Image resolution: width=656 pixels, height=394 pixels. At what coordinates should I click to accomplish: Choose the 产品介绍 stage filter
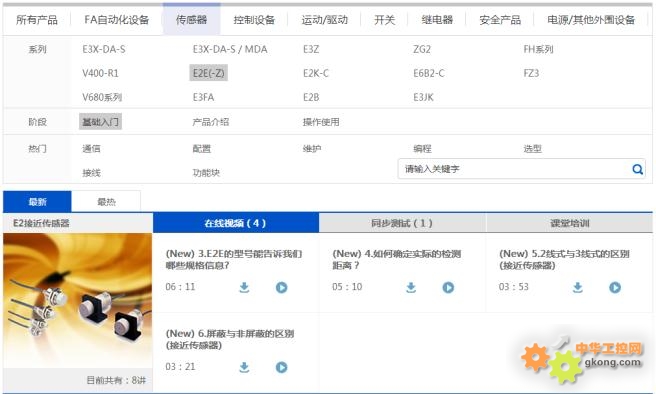[x=210, y=122]
